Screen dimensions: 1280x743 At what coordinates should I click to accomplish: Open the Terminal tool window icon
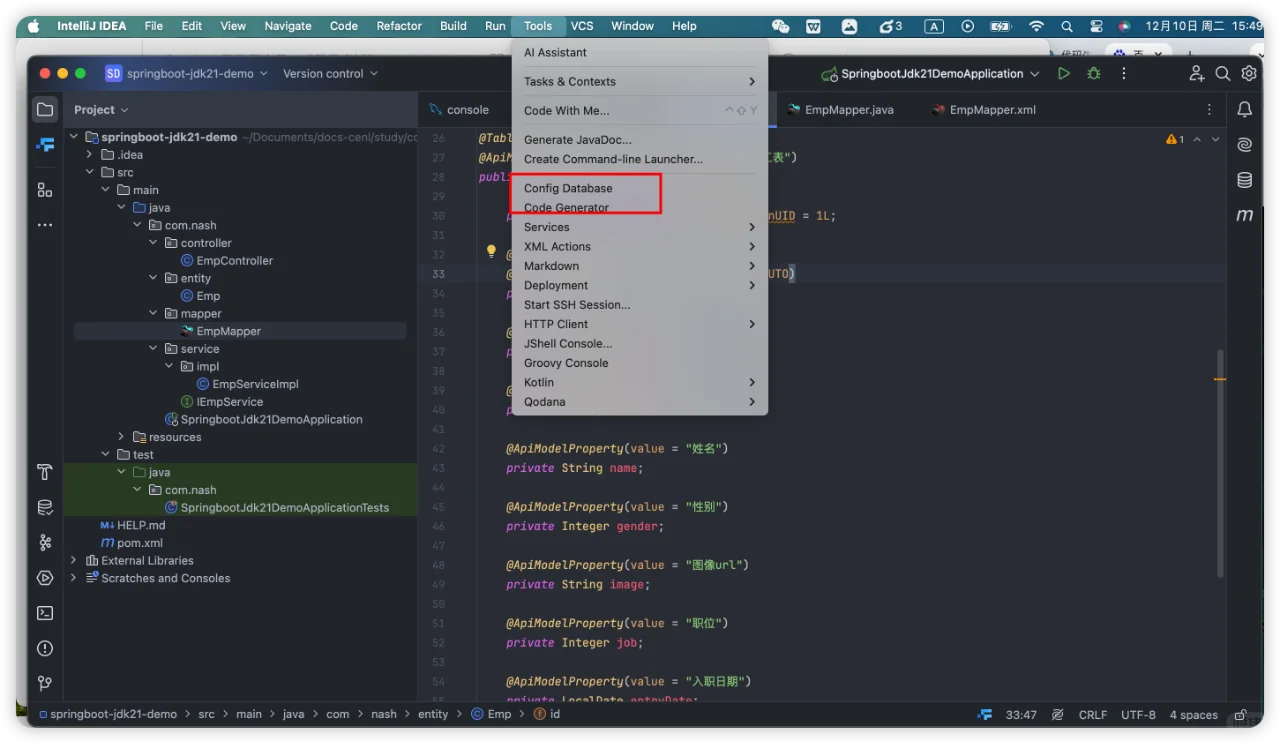pyautogui.click(x=45, y=613)
